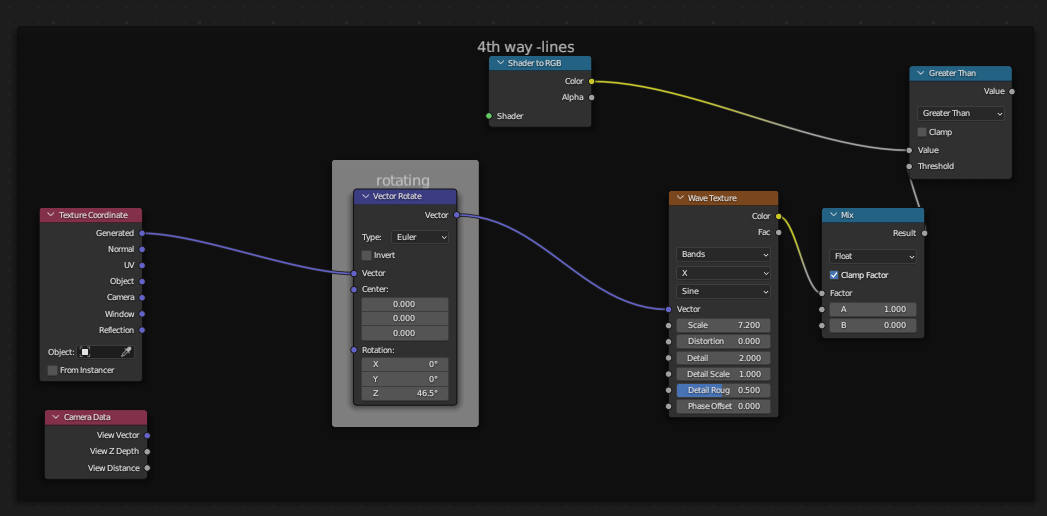This screenshot has width=1047, height=516.
Task: Click the Normal output socket
Action: tap(142, 249)
